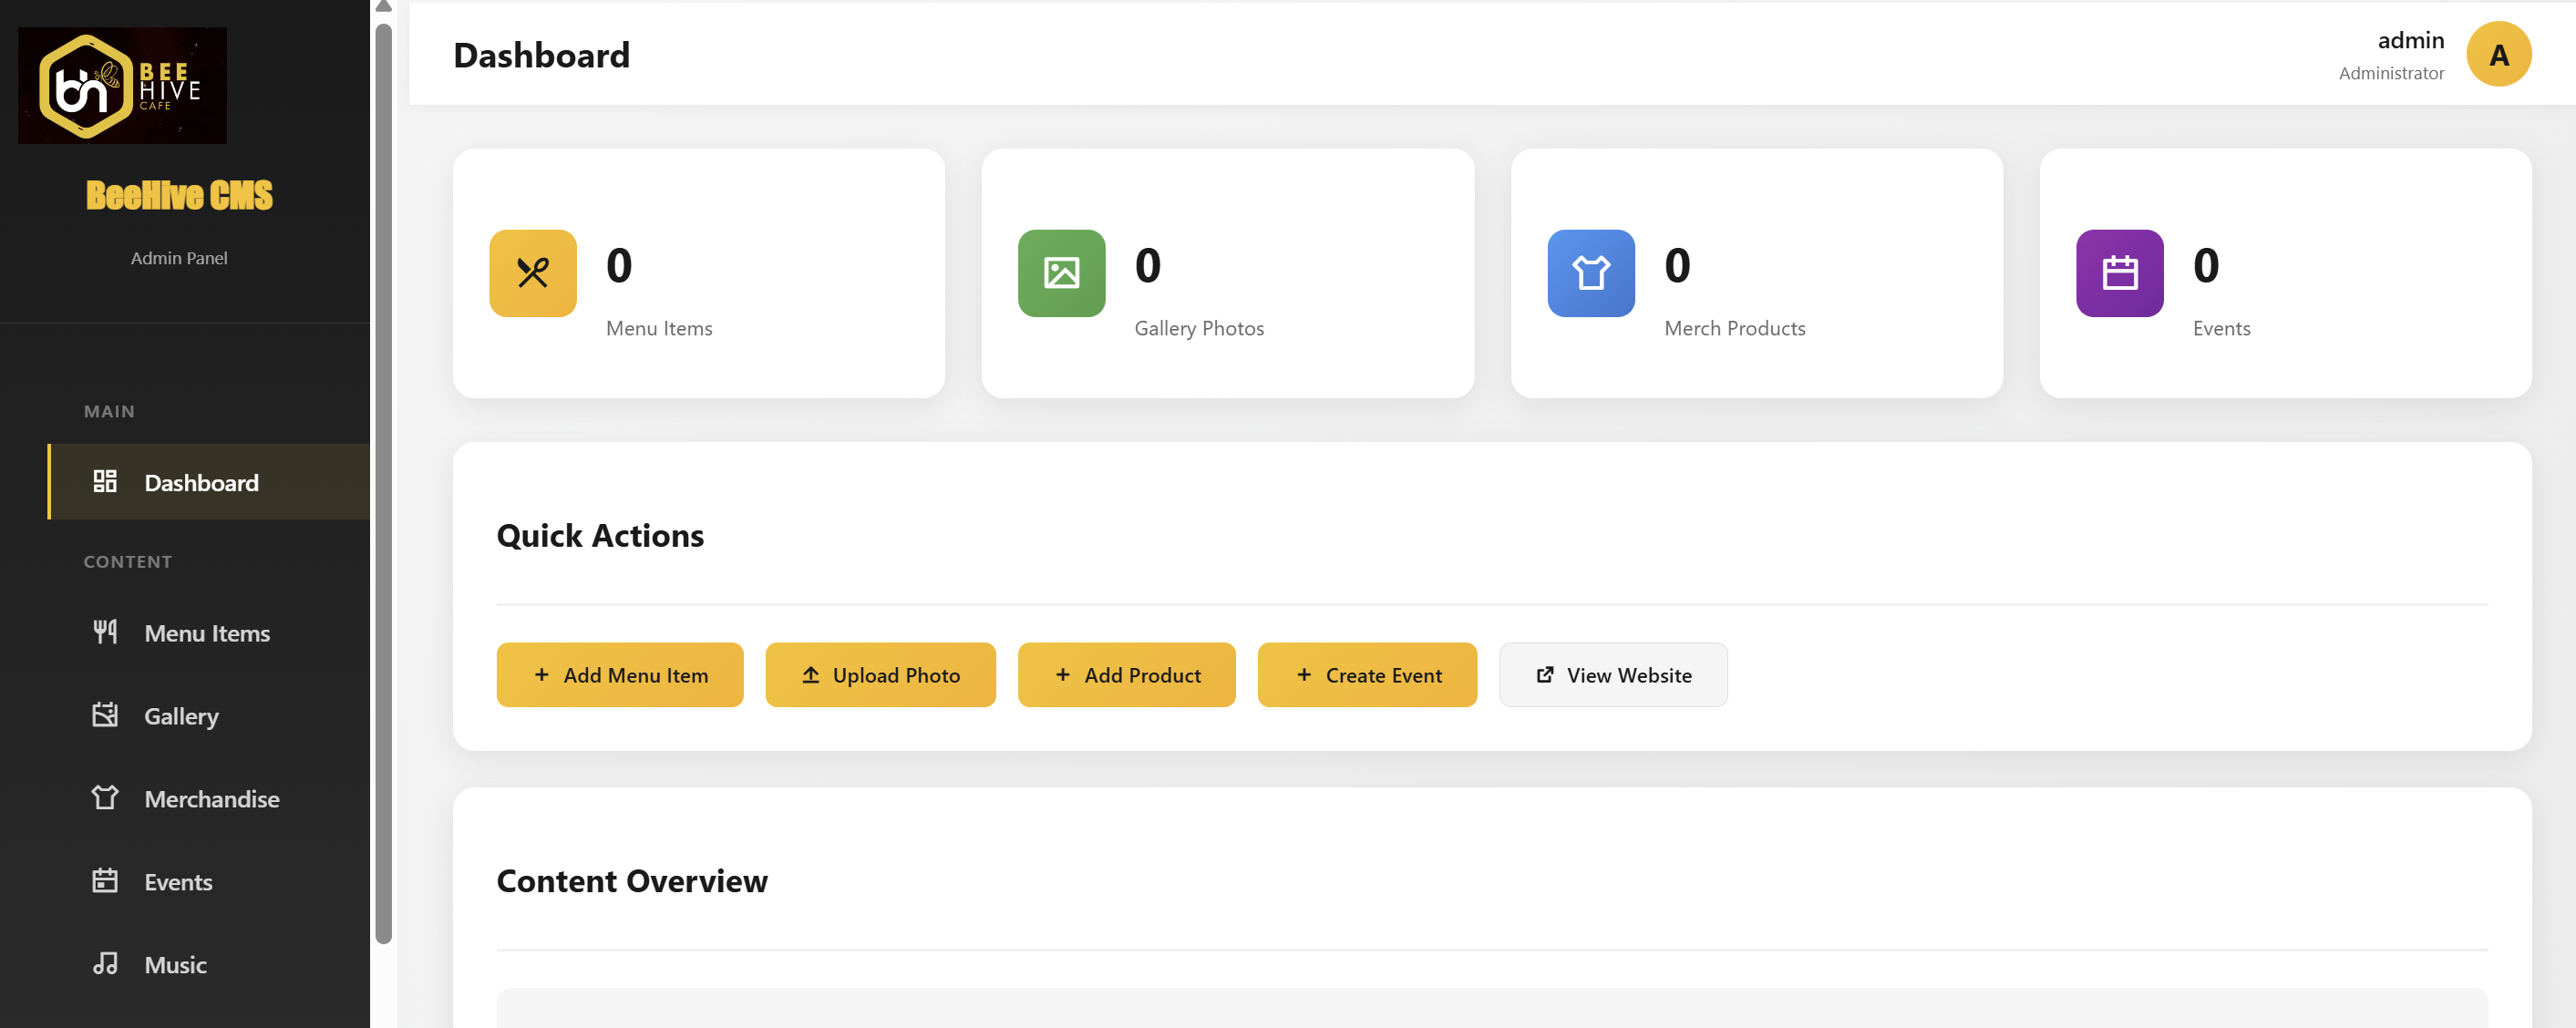Click the Upload Photo button

coord(881,674)
